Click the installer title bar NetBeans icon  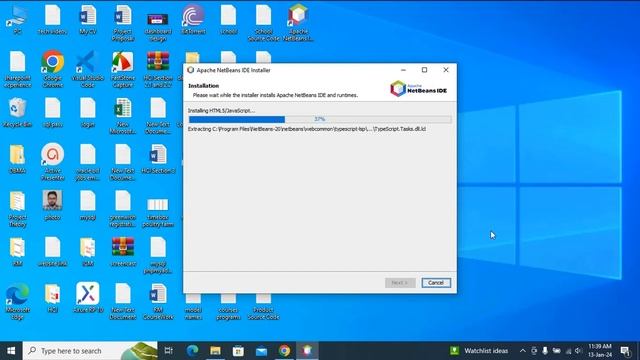tap(190, 70)
